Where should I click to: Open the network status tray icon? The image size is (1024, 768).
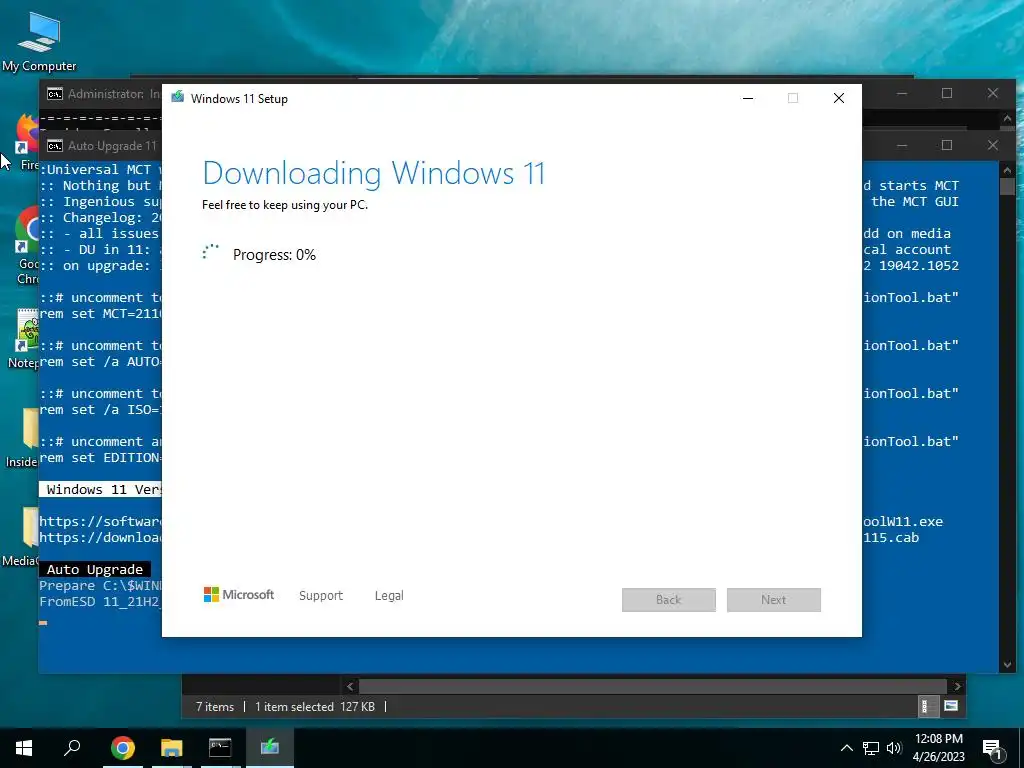click(x=871, y=748)
